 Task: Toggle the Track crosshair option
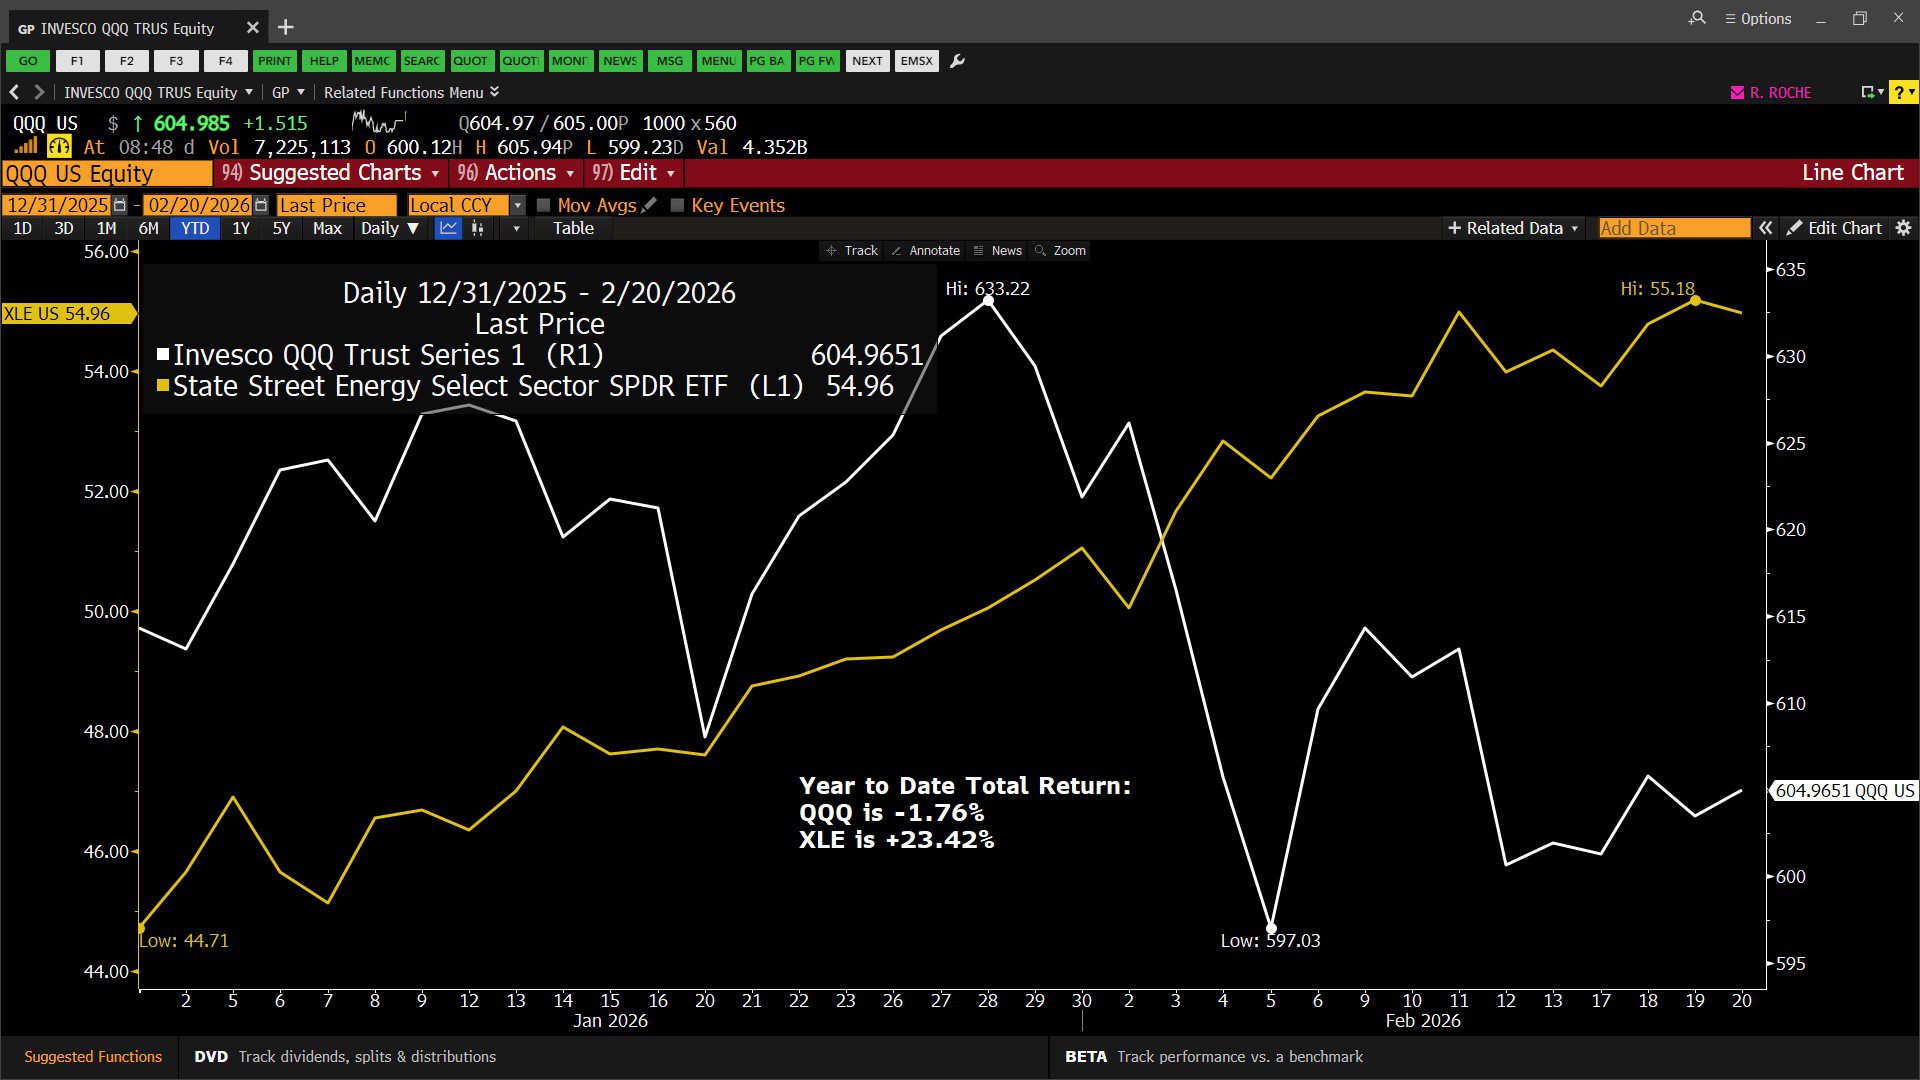coord(851,251)
